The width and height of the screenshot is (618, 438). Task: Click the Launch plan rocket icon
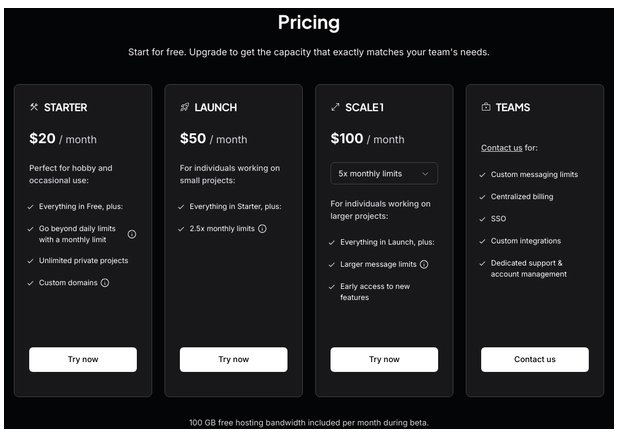coord(185,107)
